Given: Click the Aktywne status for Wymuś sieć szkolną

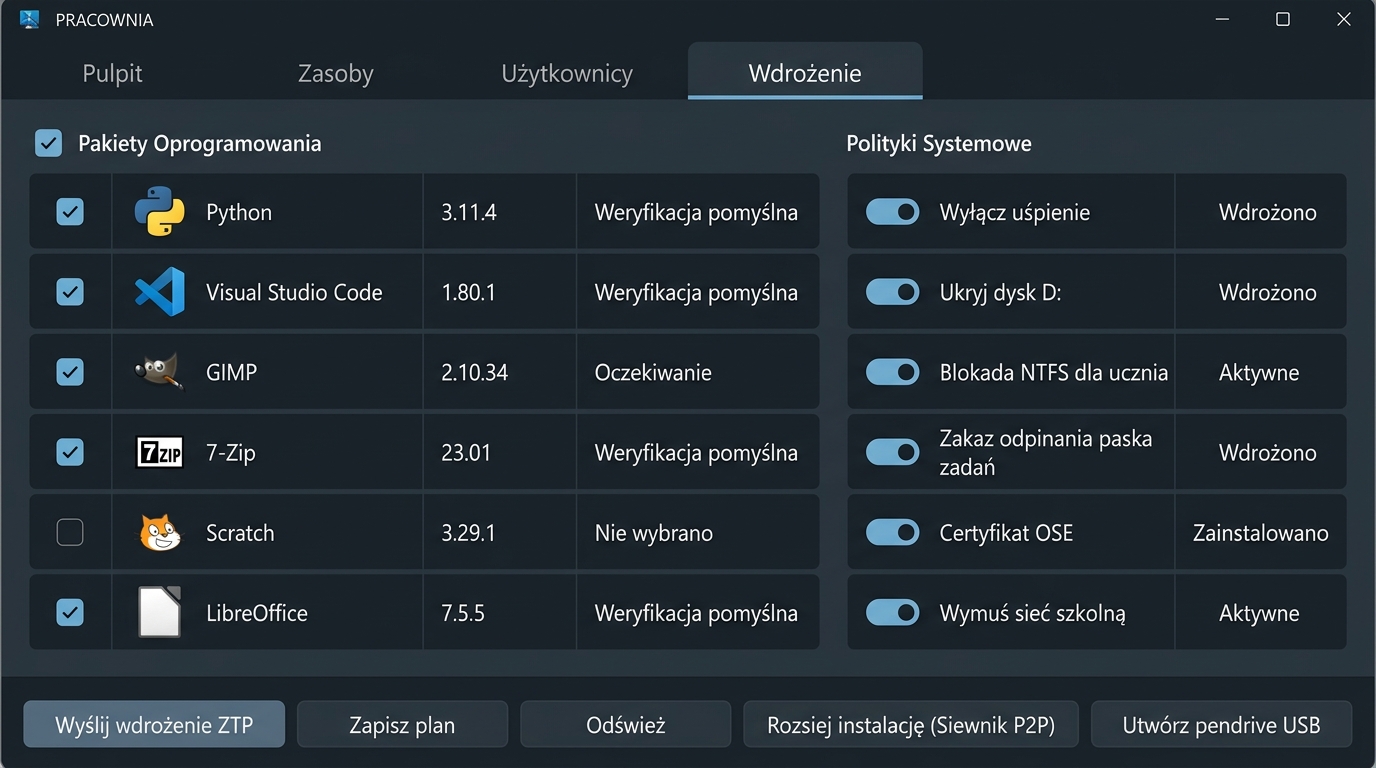Looking at the screenshot, I should point(1259,613).
